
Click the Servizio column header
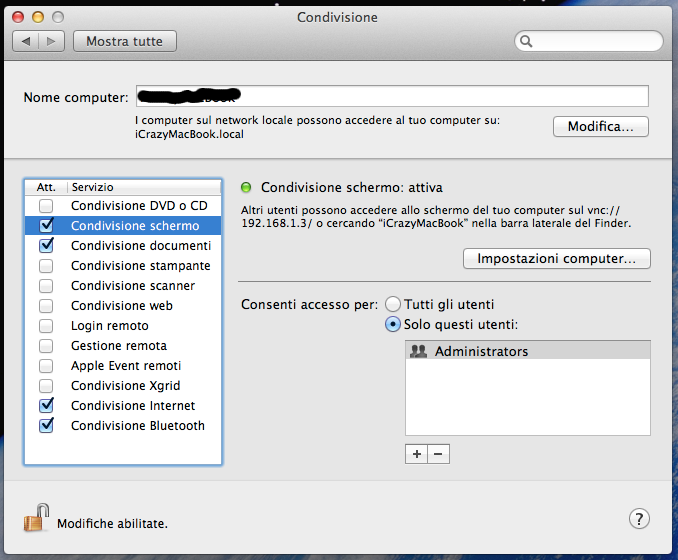coord(140,187)
